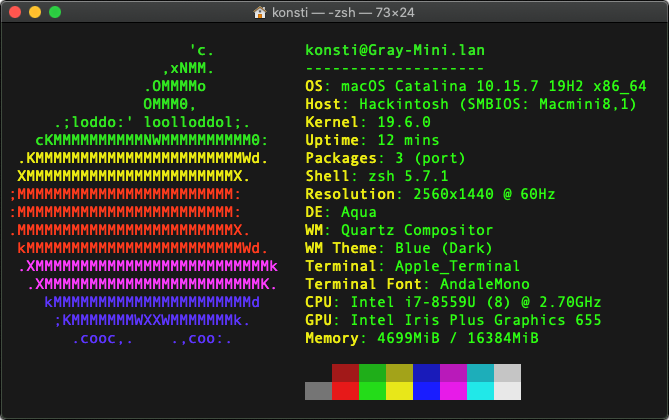Click the green ASCII line starting "cKMMMM"
669x420 pixels.
[x=152, y=140]
